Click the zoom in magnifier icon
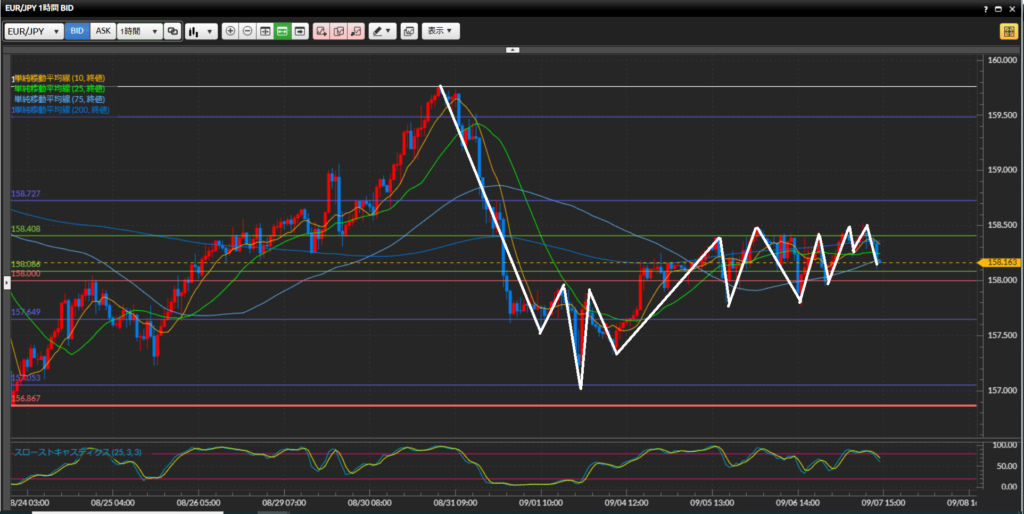Image resolution: width=1024 pixels, height=514 pixels. point(231,31)
